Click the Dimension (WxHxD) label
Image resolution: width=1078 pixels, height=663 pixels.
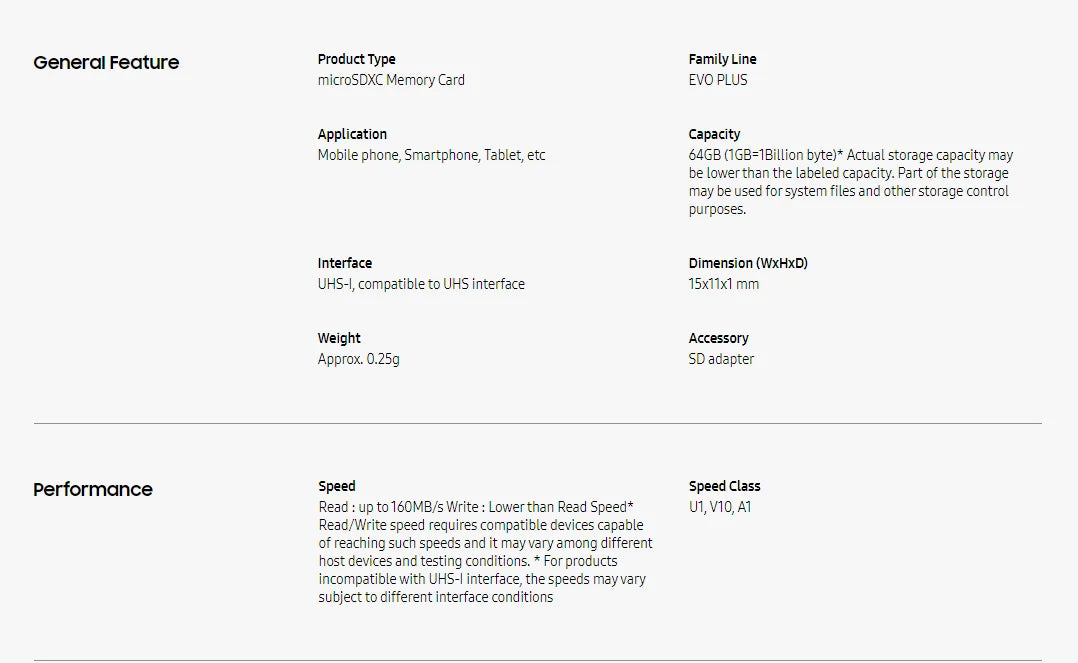(x=748, y=263)
